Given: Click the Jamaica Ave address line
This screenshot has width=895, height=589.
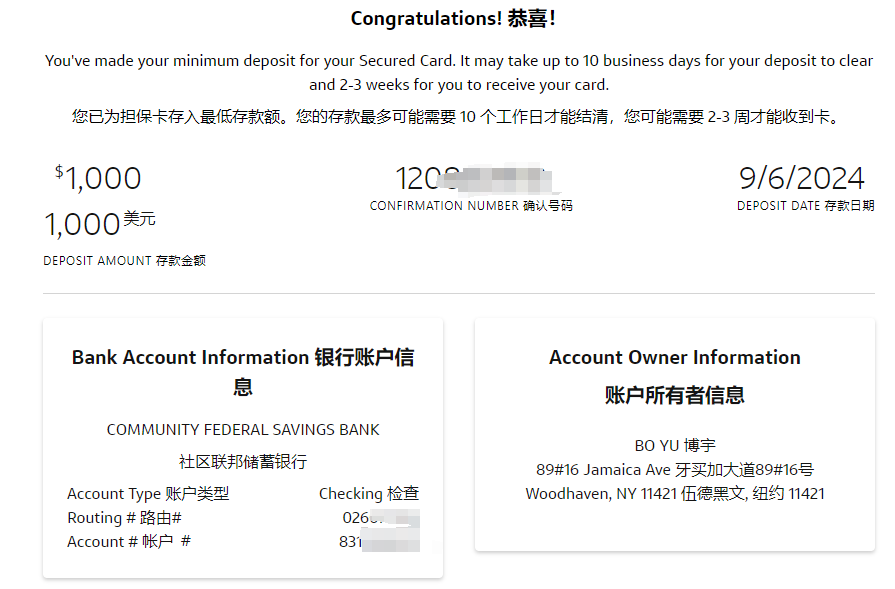Looking at the screenshot, I should click(x=675, y=470).
